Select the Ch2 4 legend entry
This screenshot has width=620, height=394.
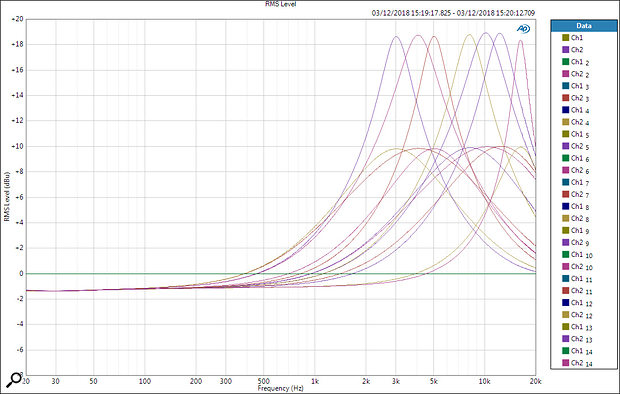(x=576, y=122)
